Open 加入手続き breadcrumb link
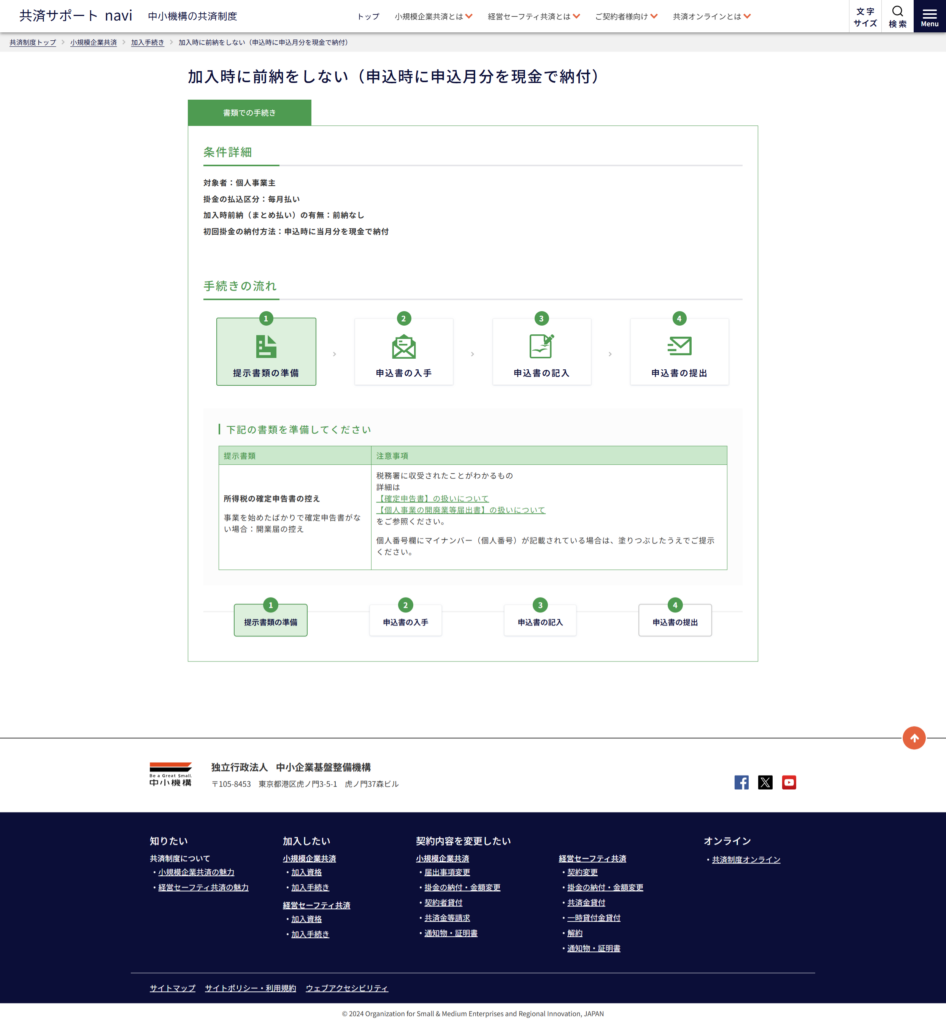This screenshot has width=946, height=1024. (148, 42)
